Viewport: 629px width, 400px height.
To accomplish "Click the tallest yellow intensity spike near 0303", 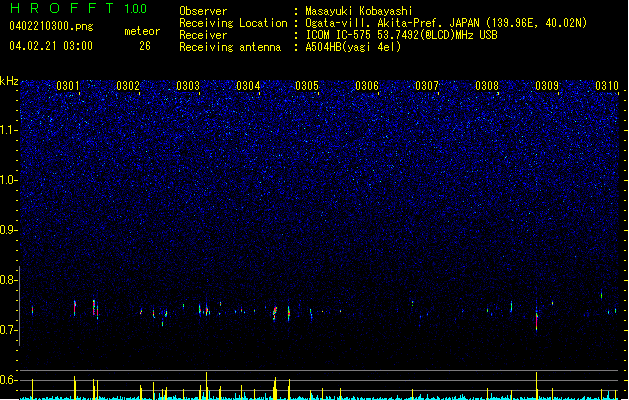I will [x=207, y=386].
